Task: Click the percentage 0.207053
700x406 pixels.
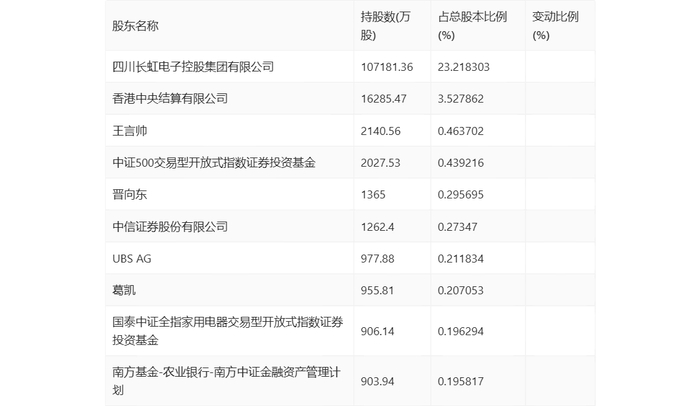Action: (x=461, y=290)
